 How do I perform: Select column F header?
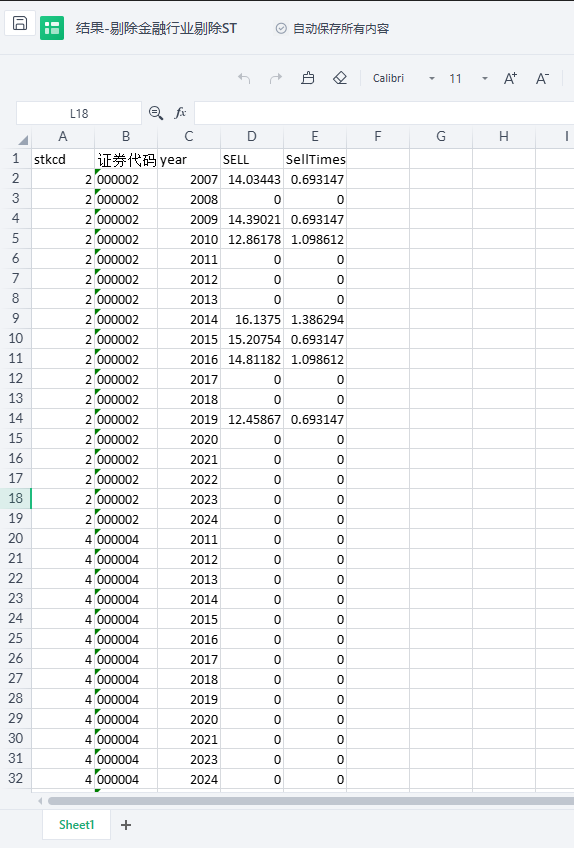[378, 136]
